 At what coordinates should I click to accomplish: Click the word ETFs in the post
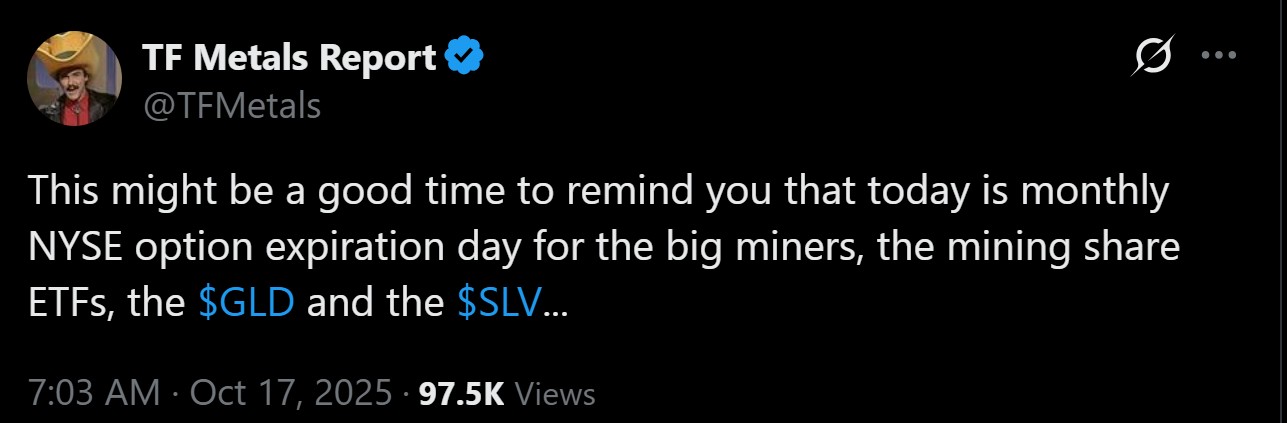(69, 303)
